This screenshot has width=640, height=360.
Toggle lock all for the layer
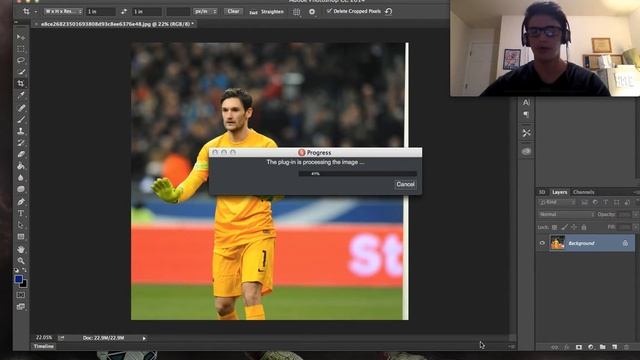tap(584, 227)
